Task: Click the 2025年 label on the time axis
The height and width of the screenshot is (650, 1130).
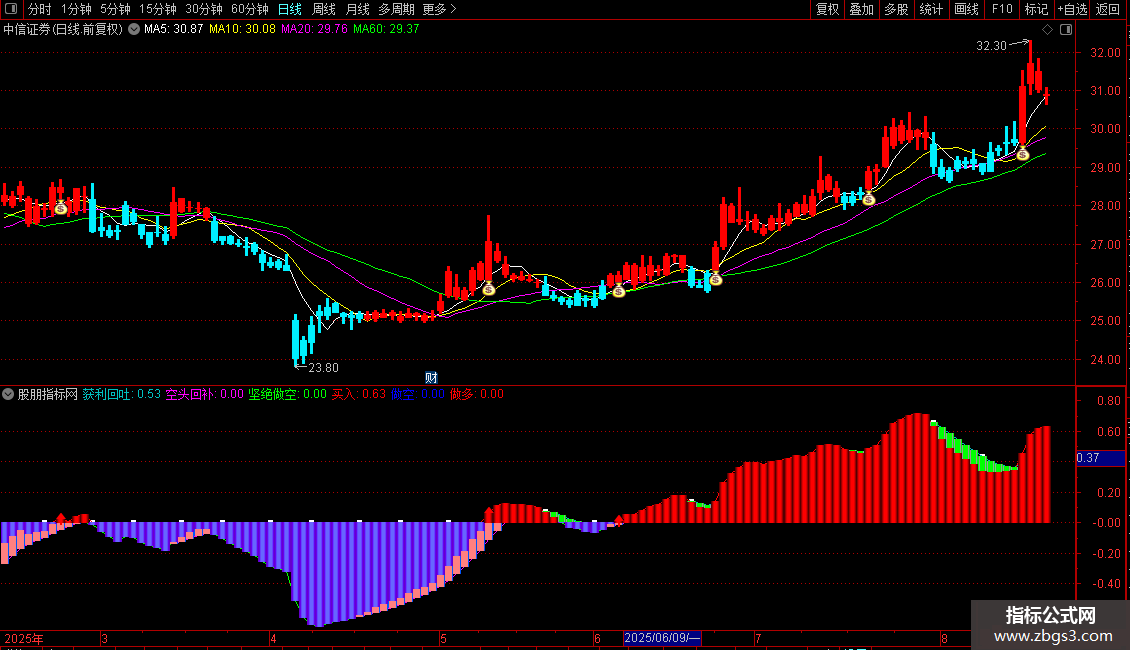Action: coord(24,638)
